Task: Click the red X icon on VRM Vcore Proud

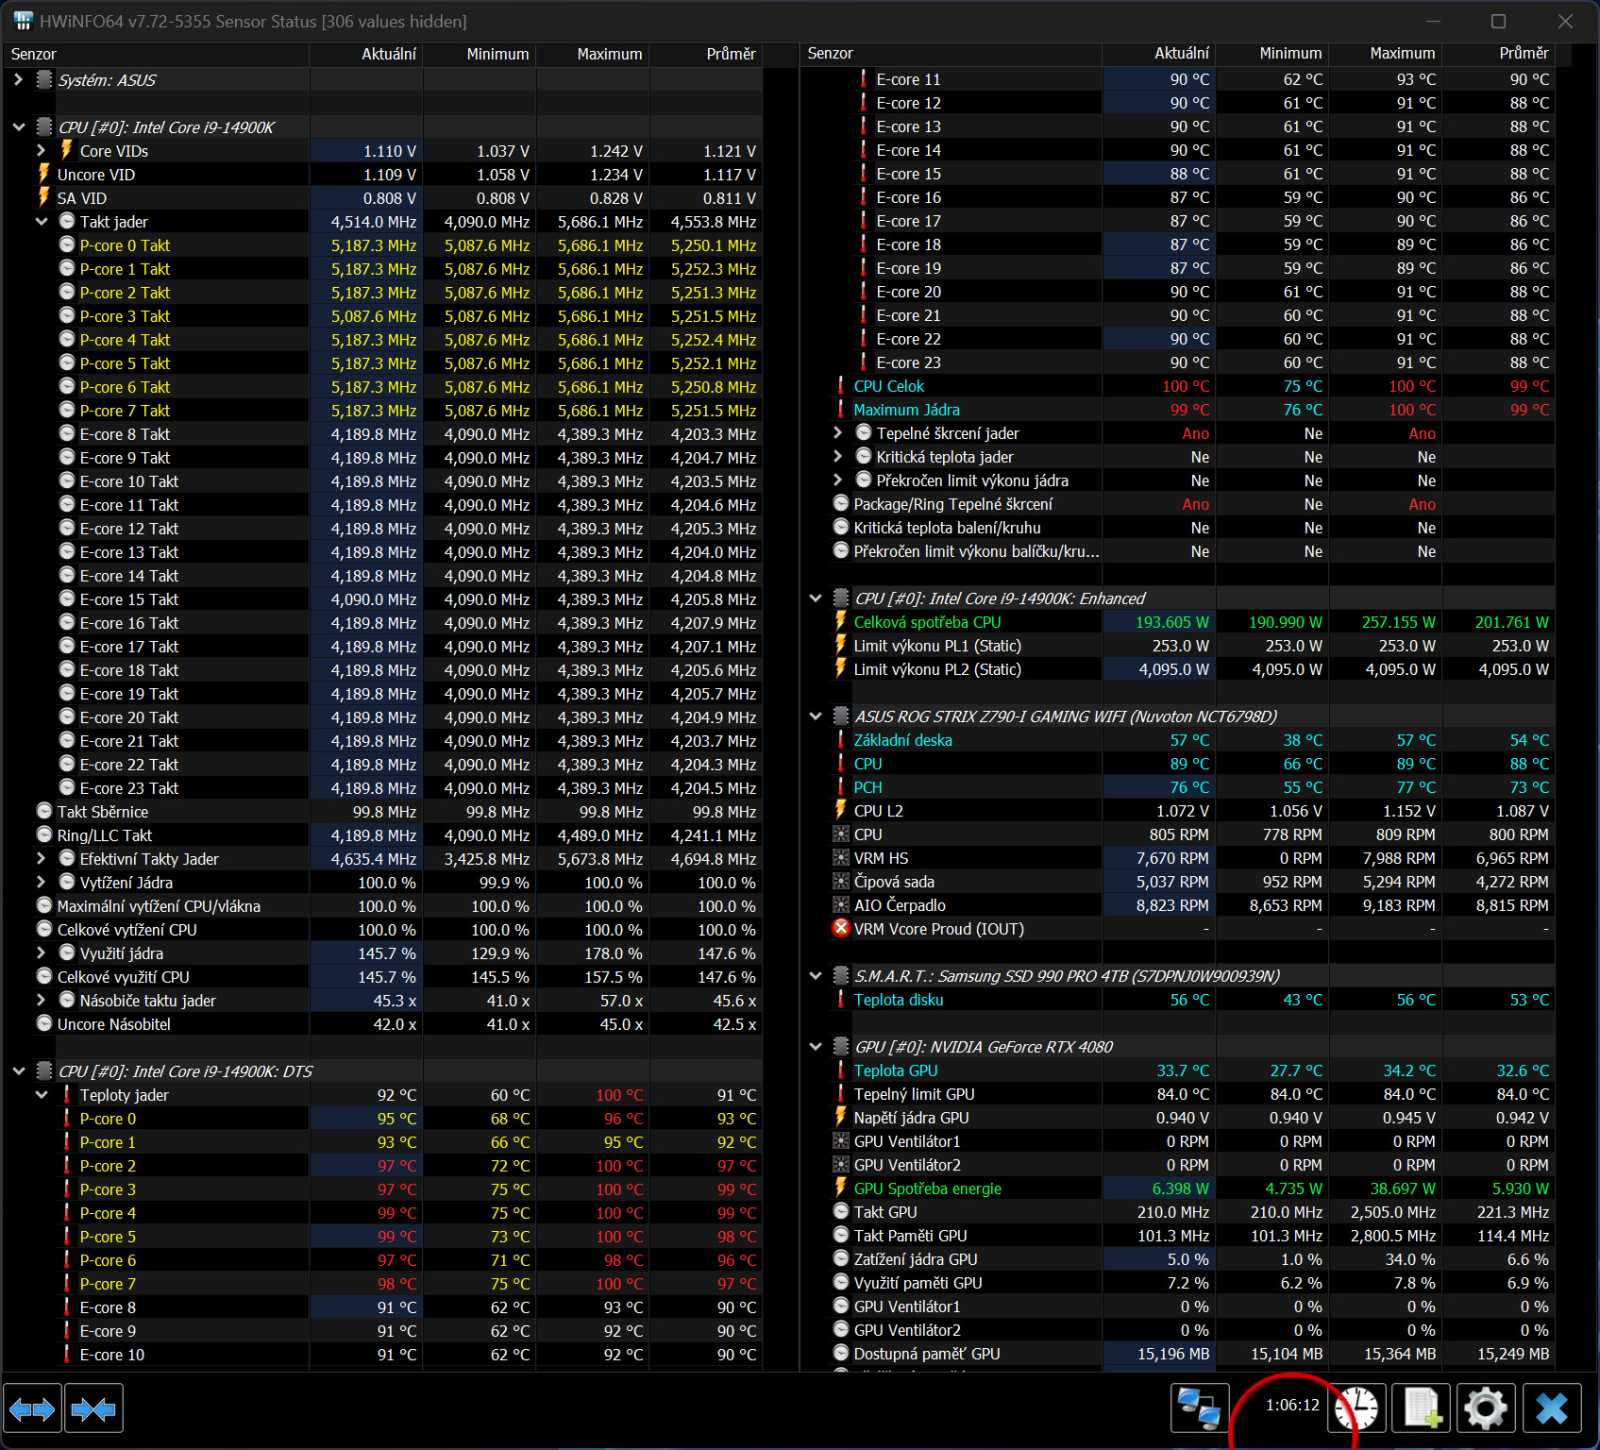Action: click(841, 929)
